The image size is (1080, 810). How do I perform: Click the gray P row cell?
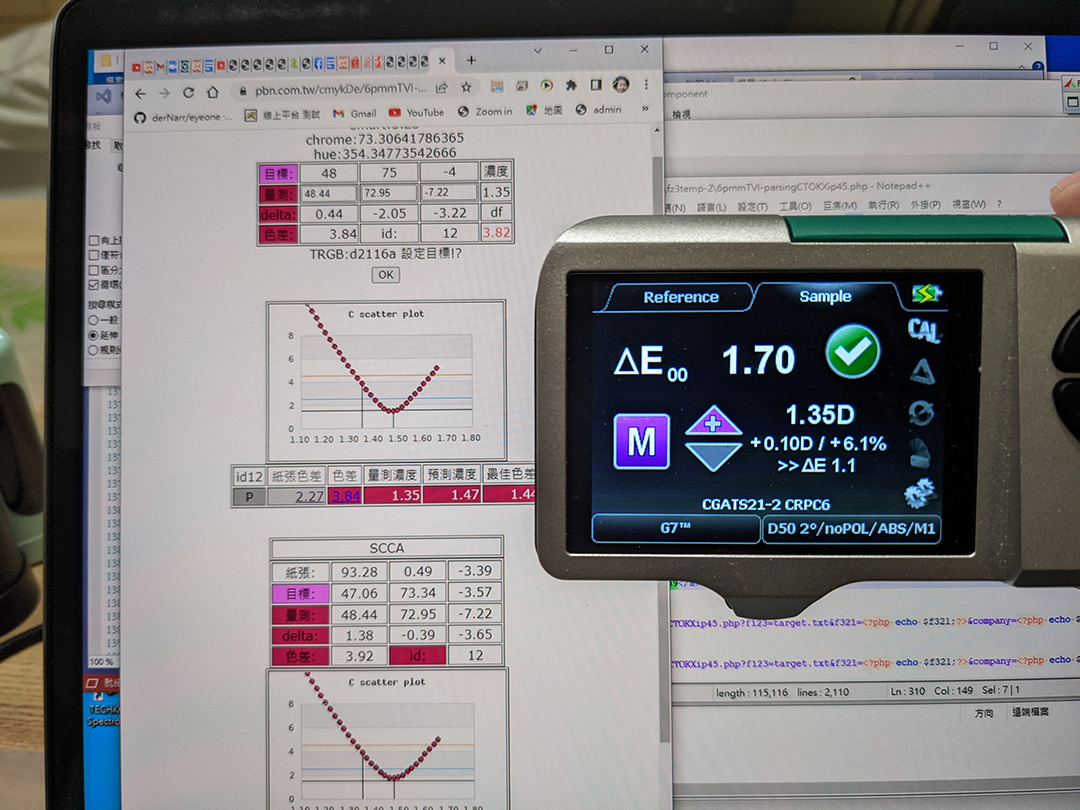249,497
